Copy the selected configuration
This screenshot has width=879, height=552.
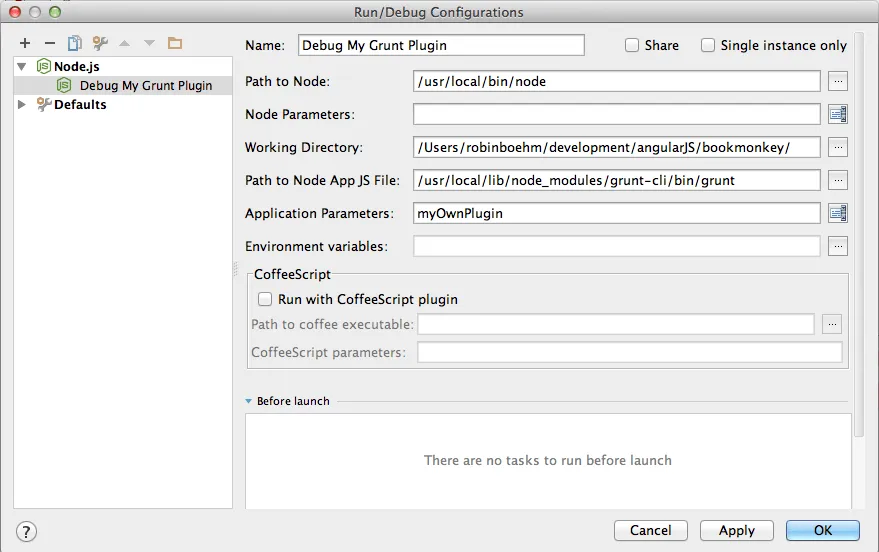click(x=75, y=43)
